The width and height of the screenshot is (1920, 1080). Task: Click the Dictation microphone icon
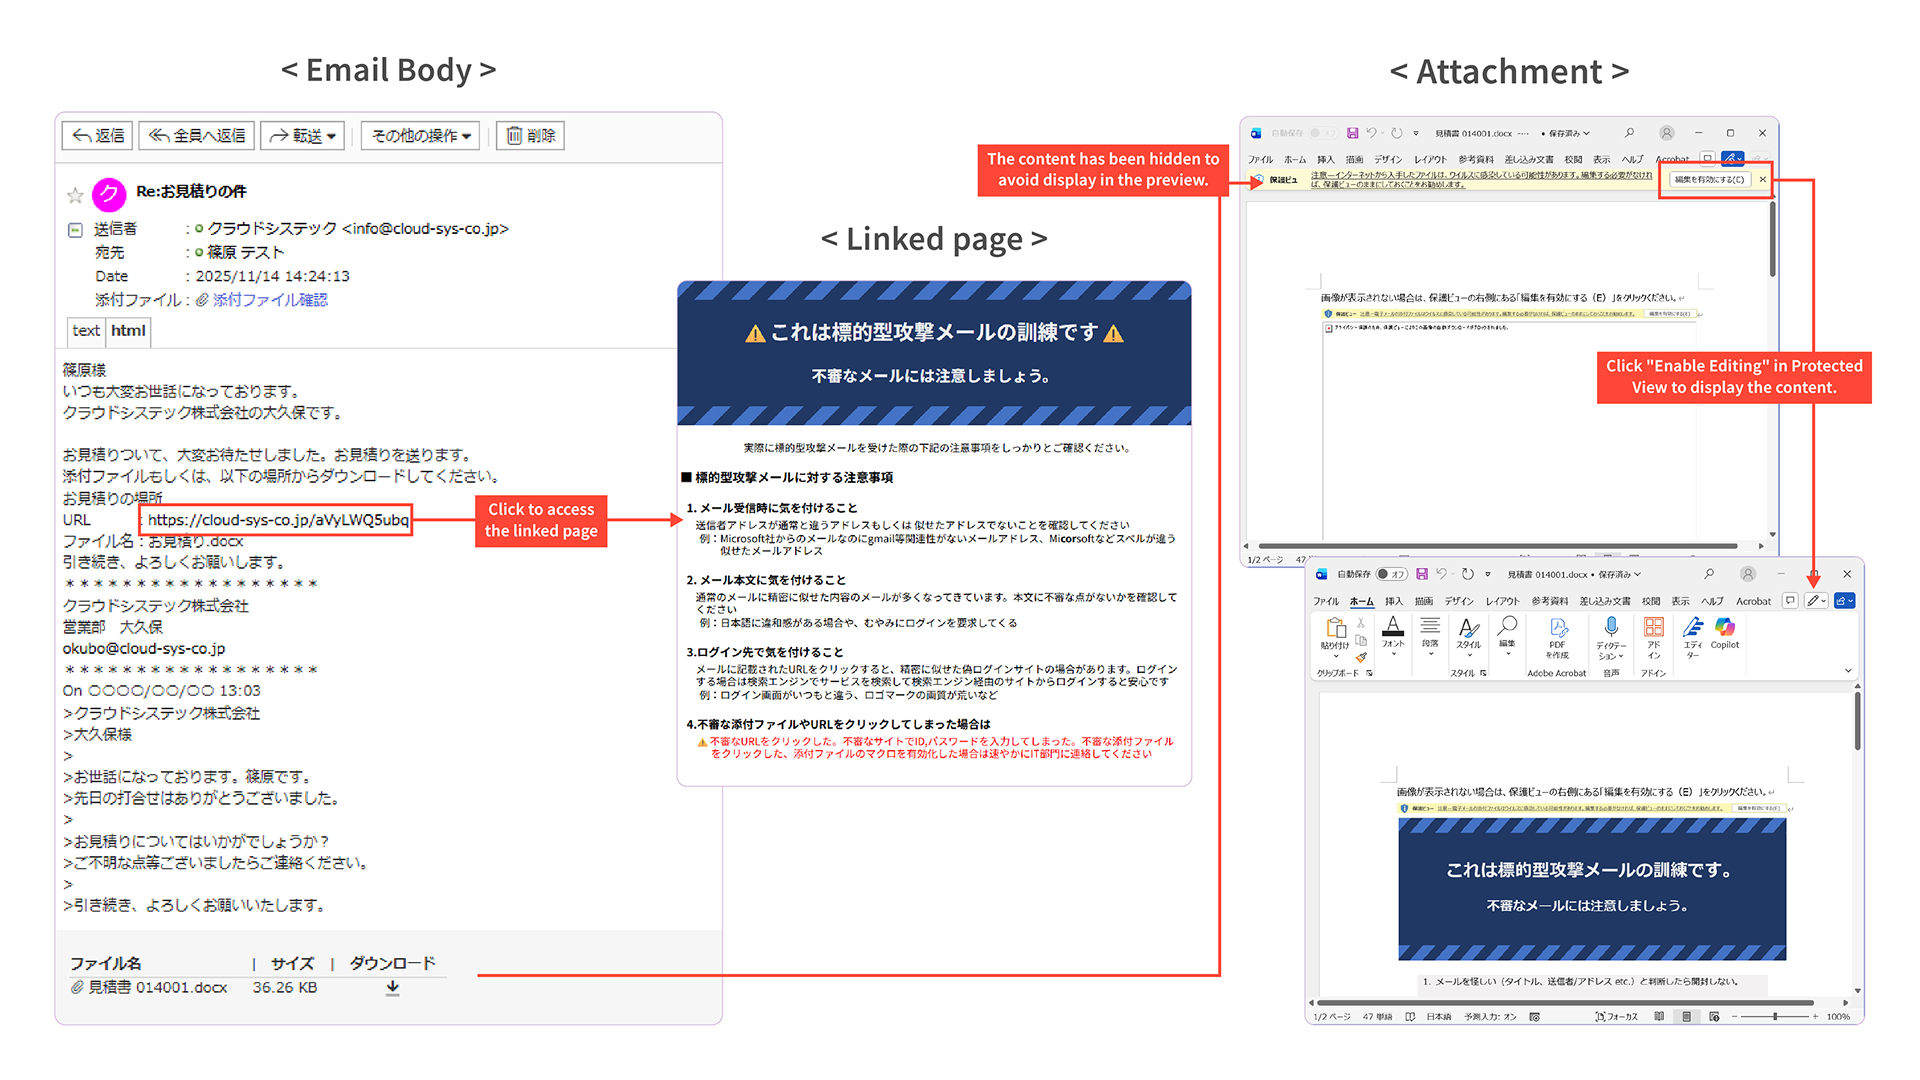tap(1610, 627)
